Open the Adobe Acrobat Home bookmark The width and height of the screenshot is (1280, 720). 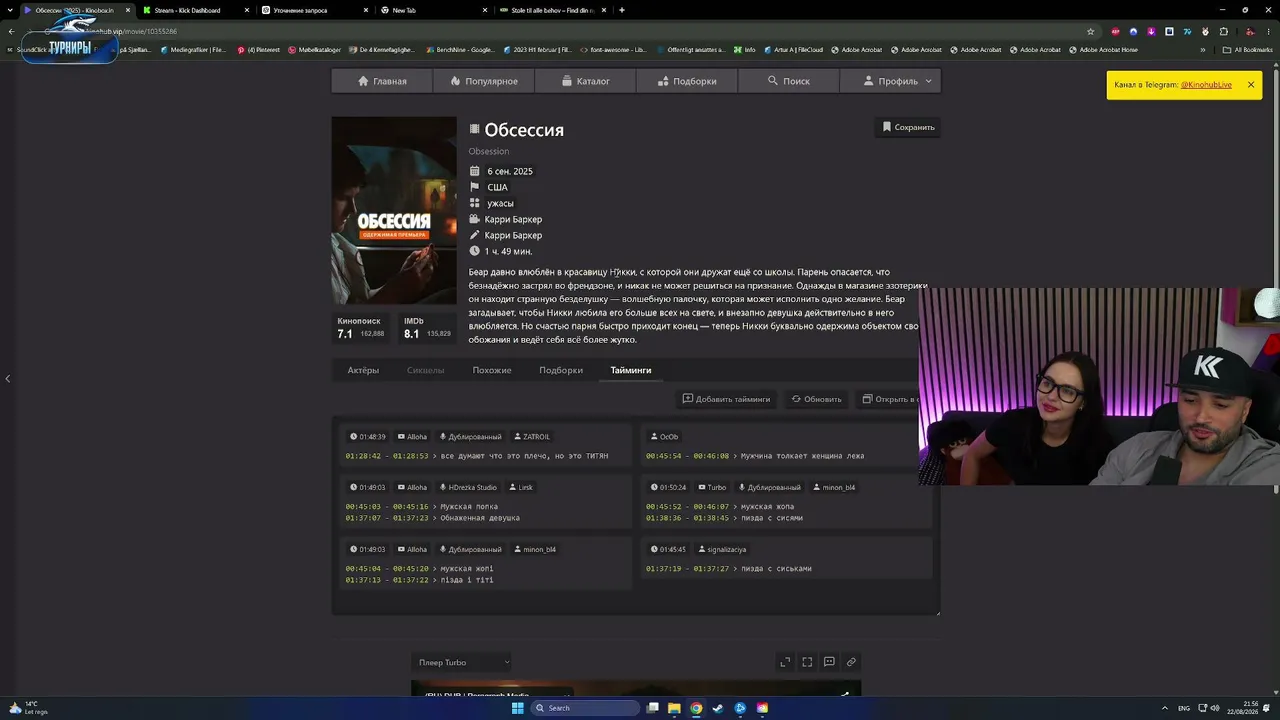click(x=1104, y=49)
